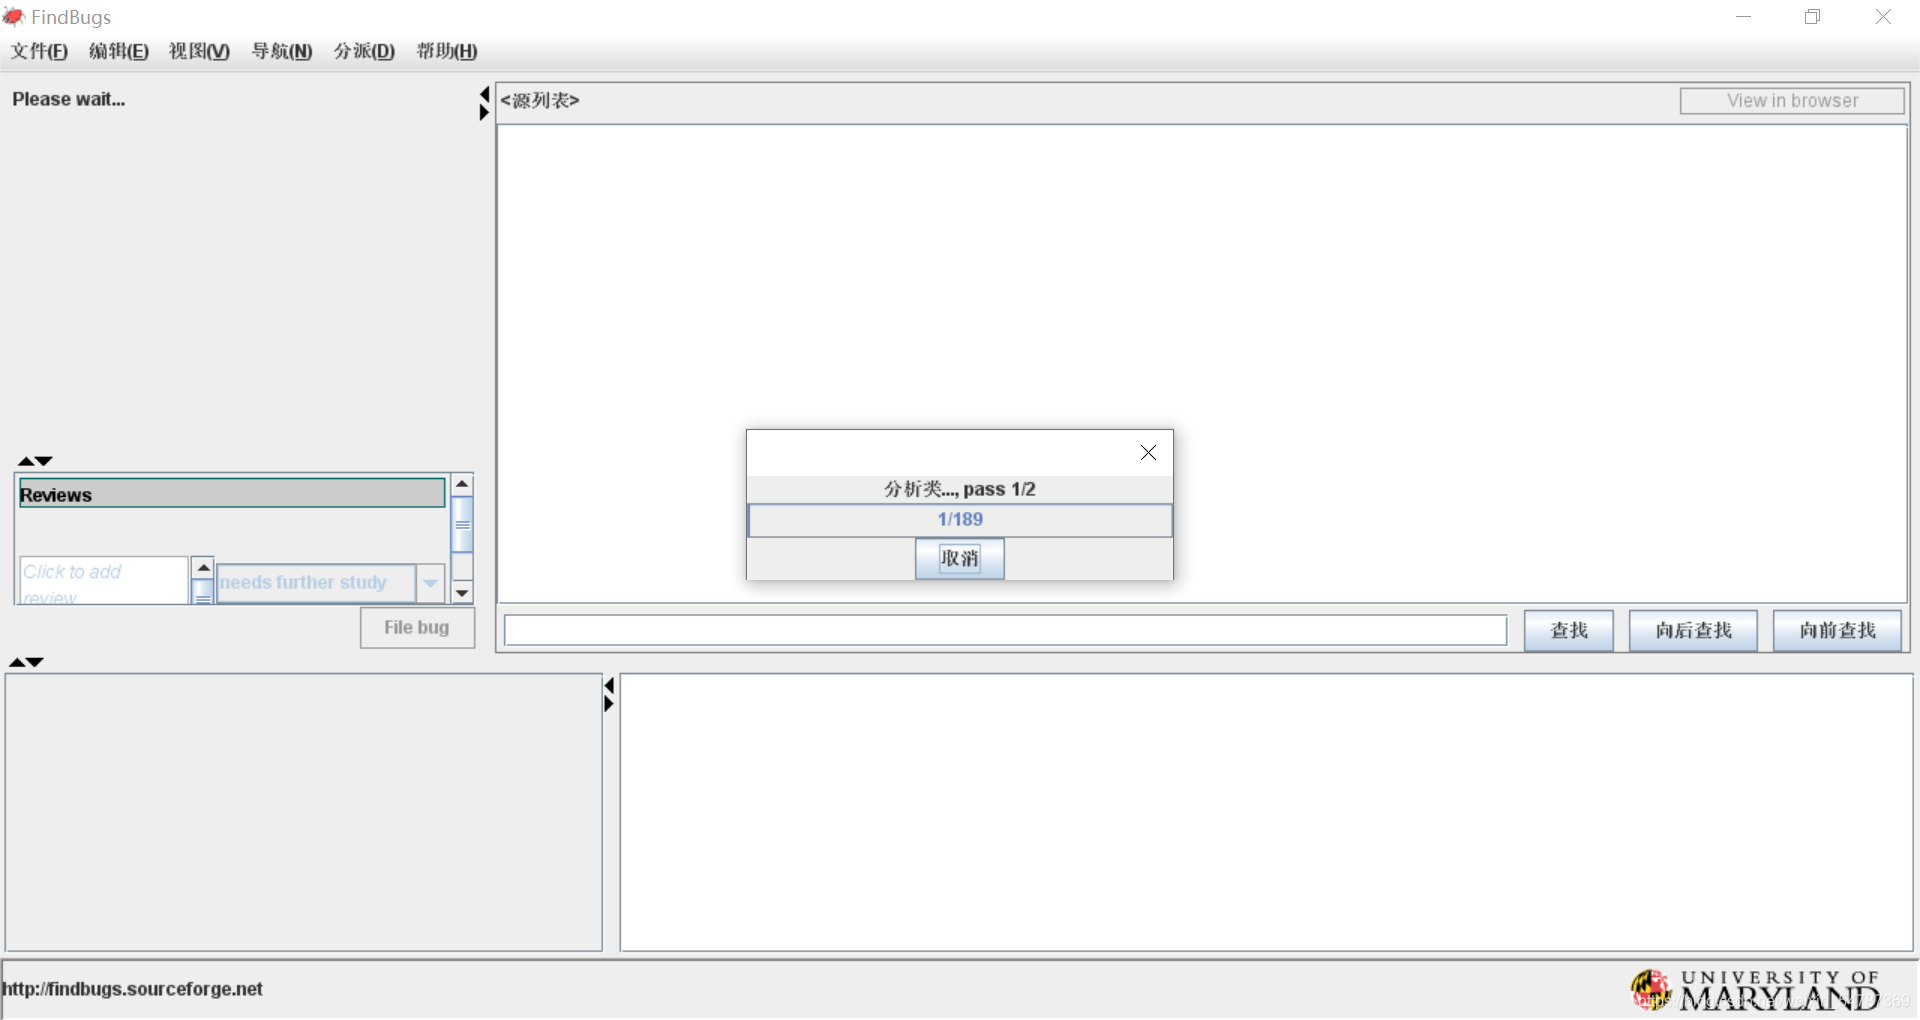Click the View in browser button
Image resolution: width=1920 pixels, height=1020 pixels.
pos(1792,101)
